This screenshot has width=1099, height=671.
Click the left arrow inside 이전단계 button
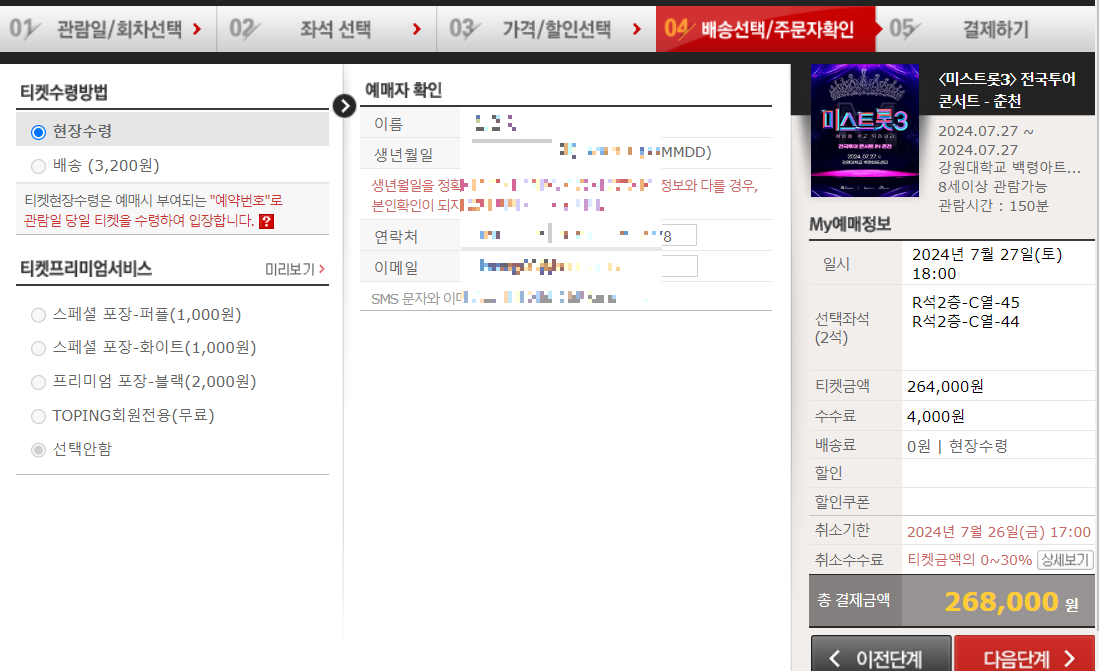pyautogui.click(x=836, y=656)
